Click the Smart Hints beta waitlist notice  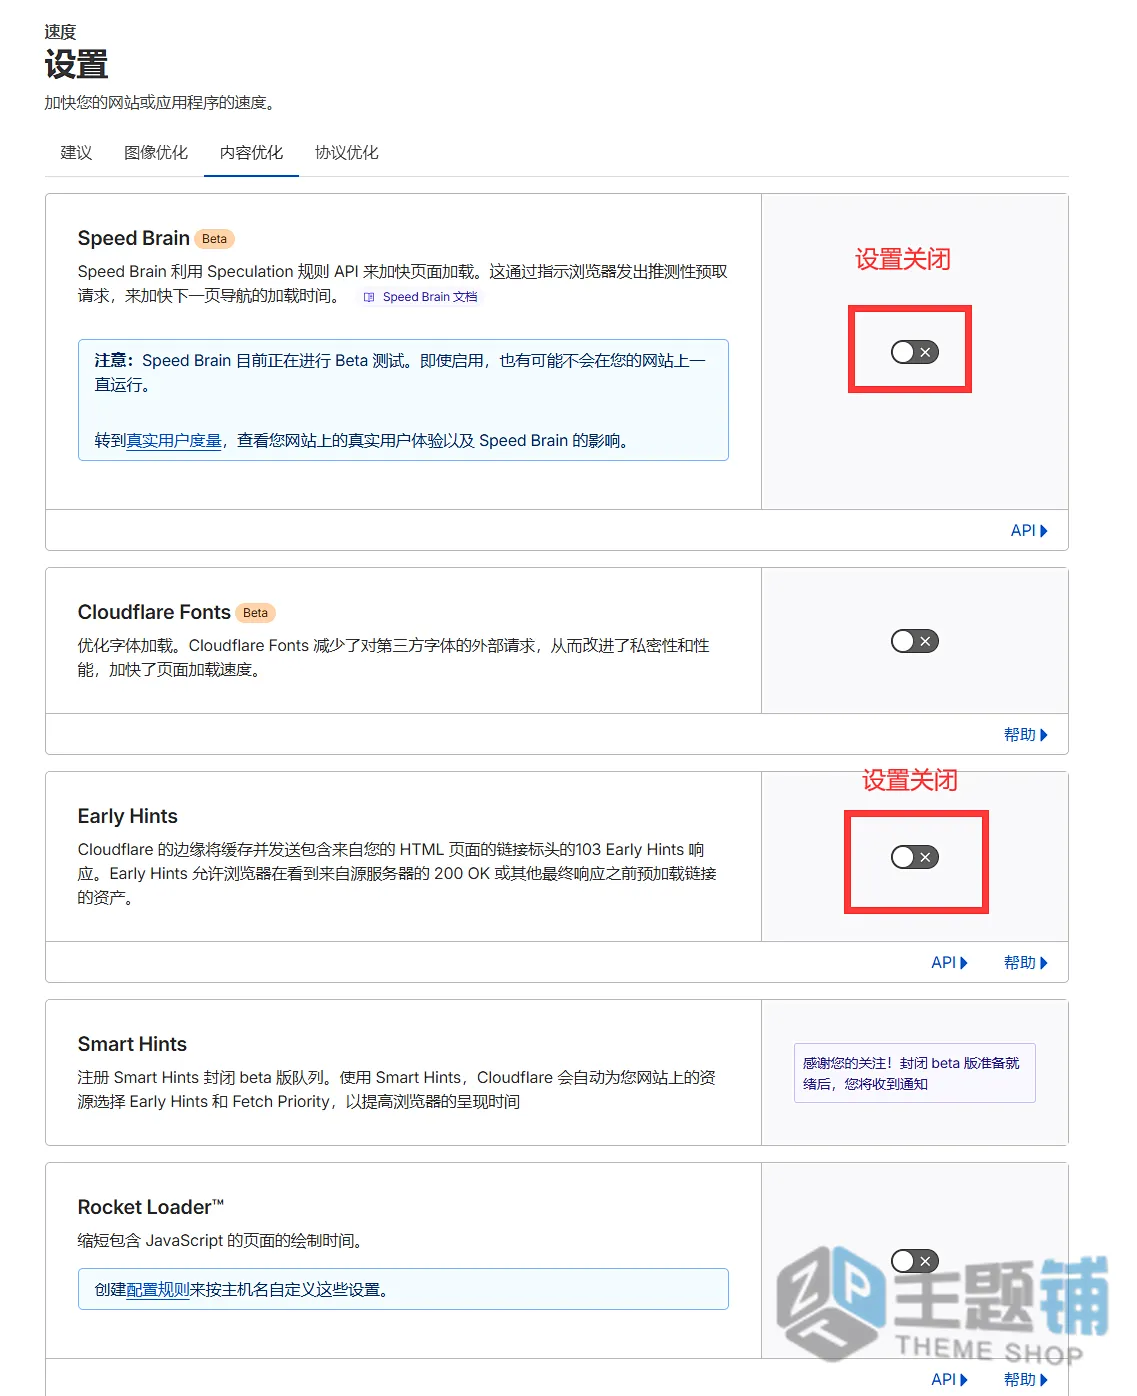915,1073
